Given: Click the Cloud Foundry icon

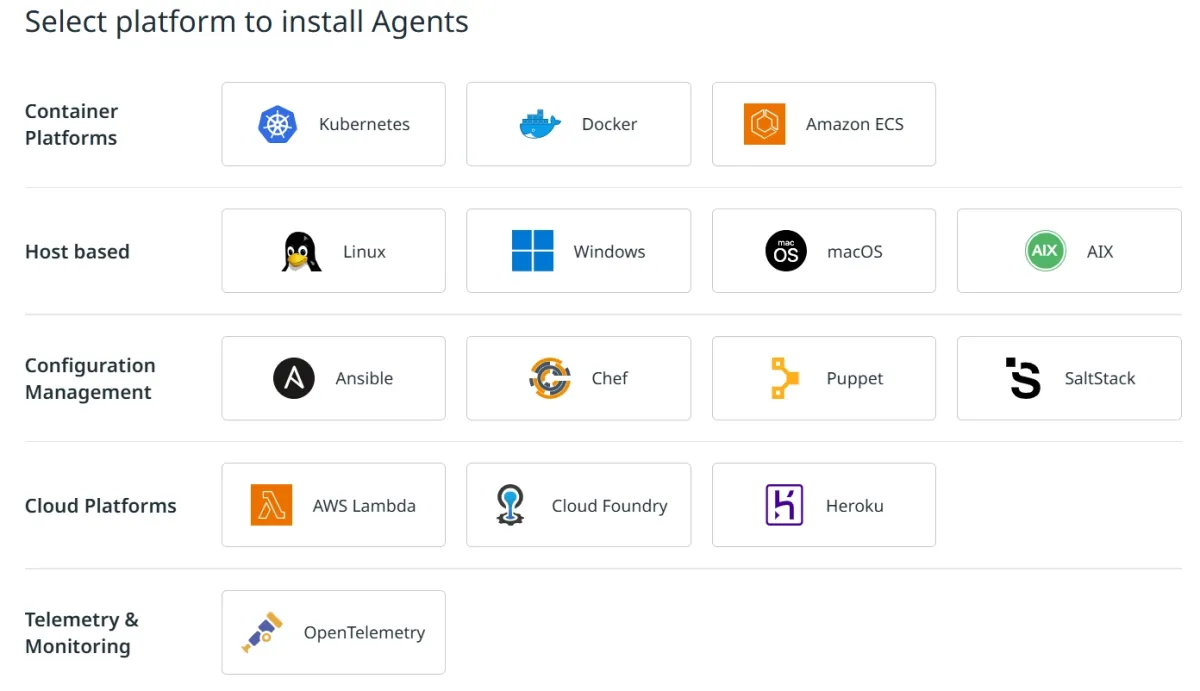Looking at the screenshot, I should (510, 505).
